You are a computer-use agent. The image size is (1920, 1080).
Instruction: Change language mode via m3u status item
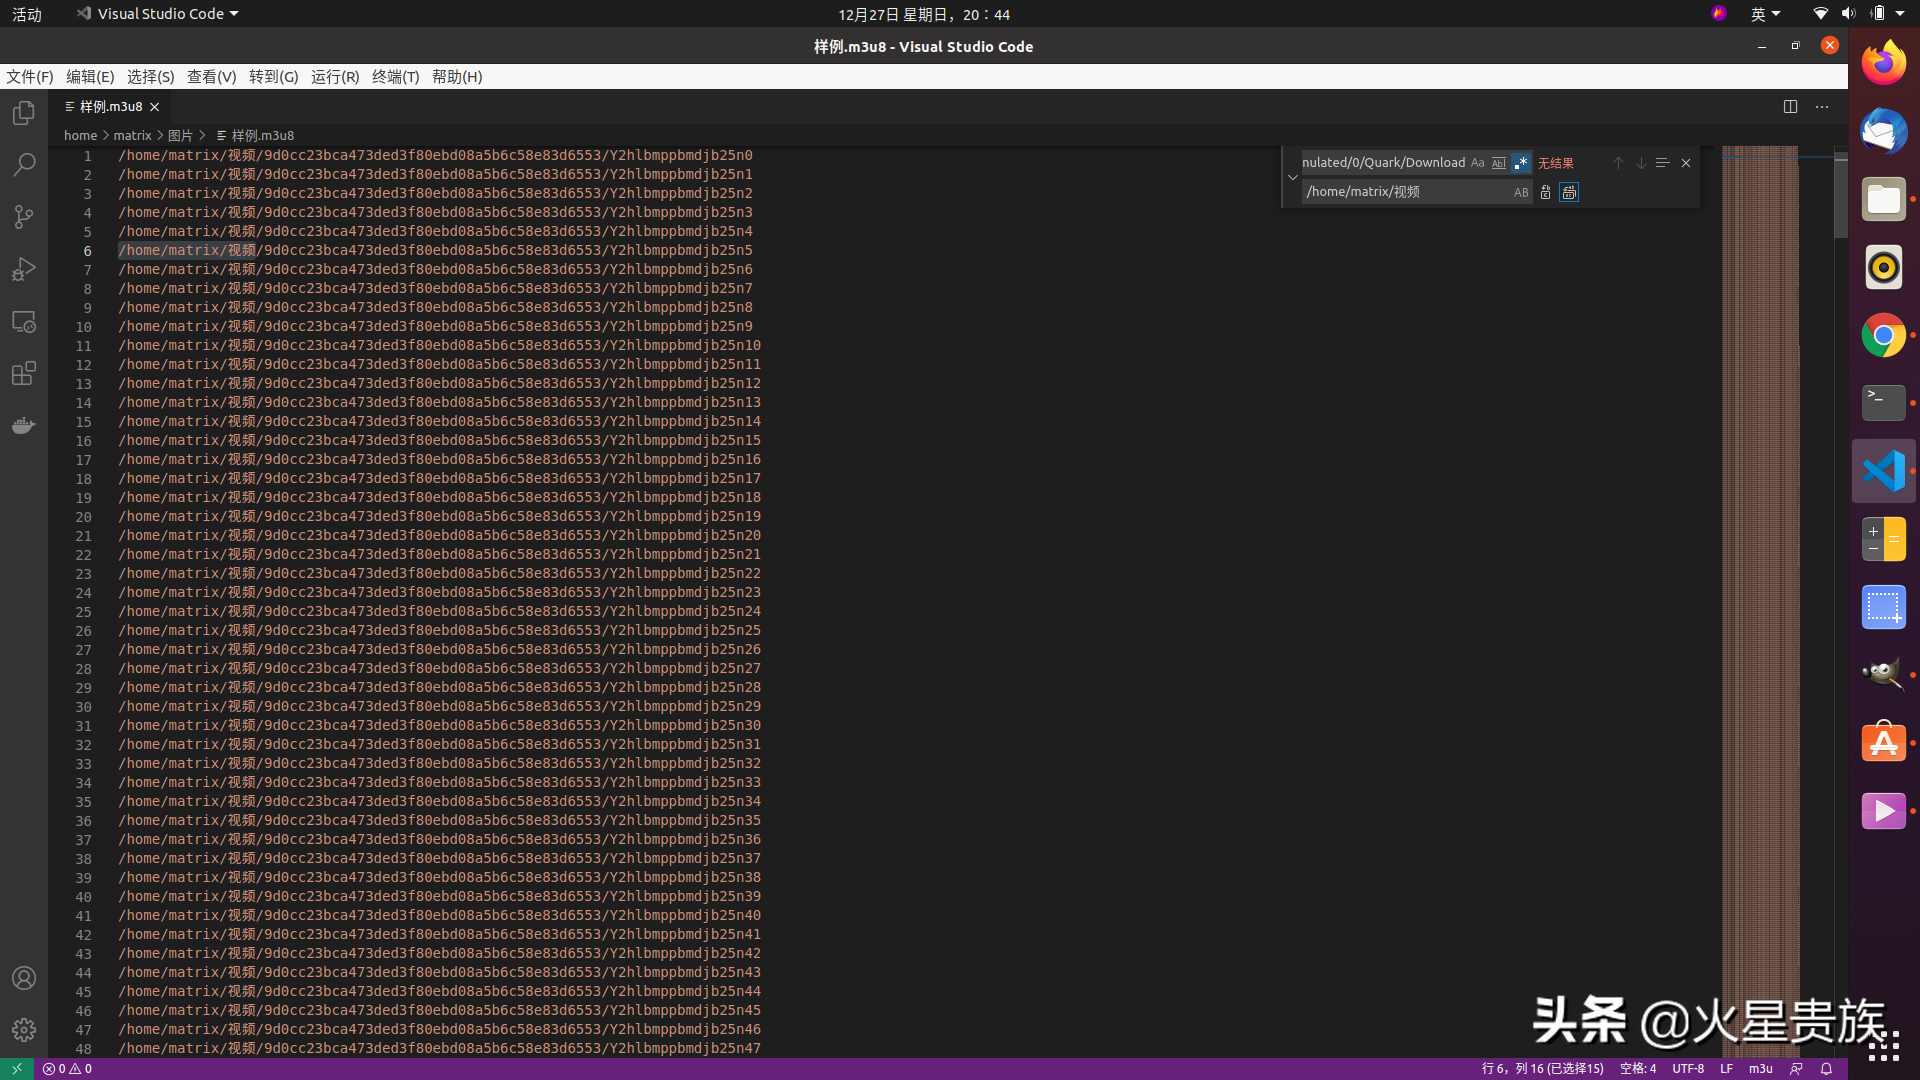point(1761,1069)
